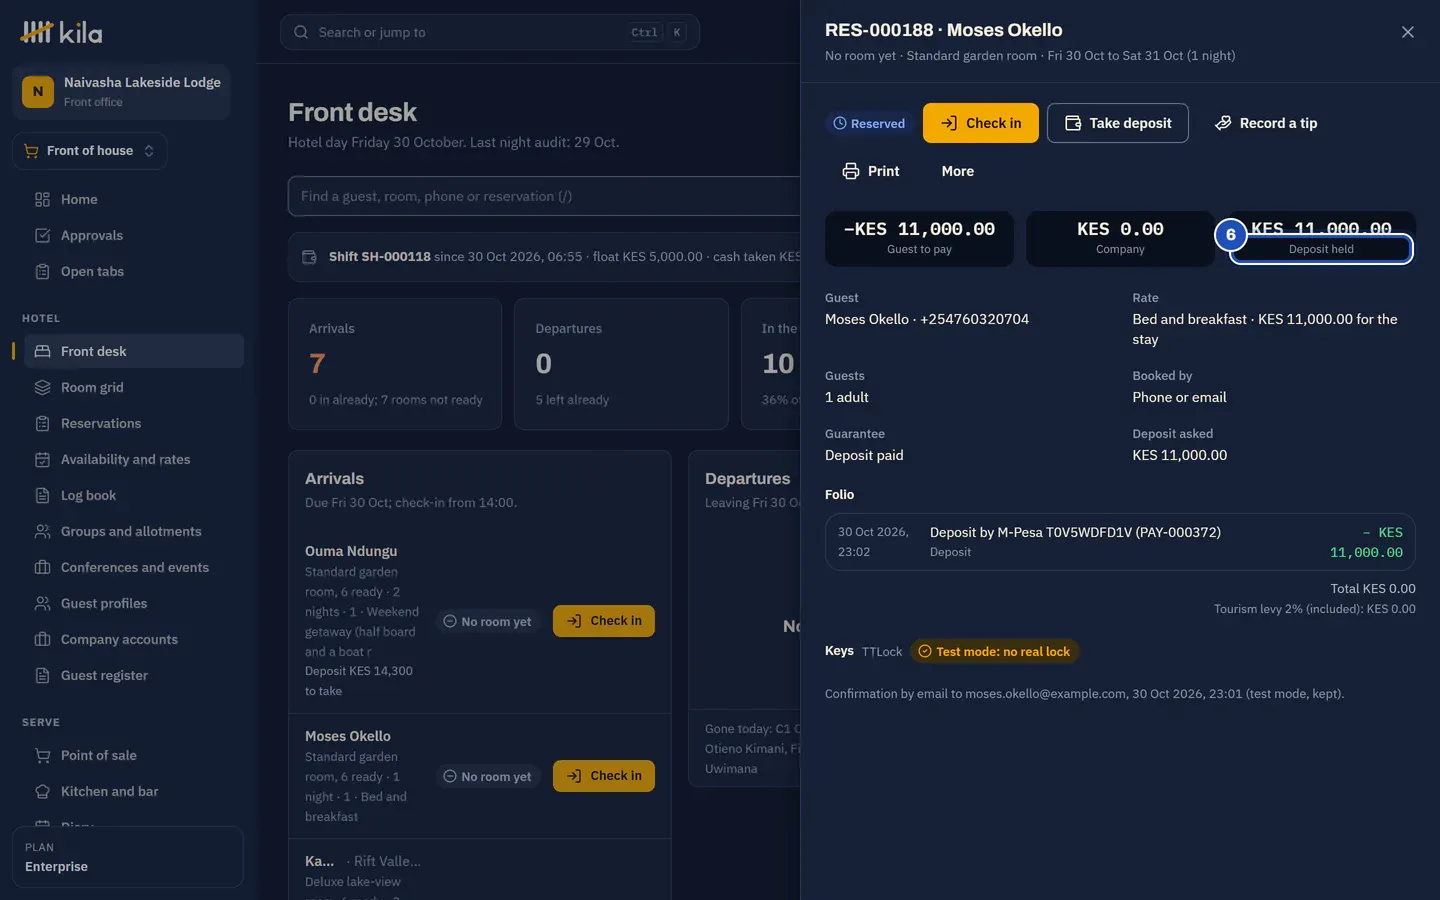Image resolution: width=1440 pixels, height=900 pixels.
Task: Open Kitchen and bar
Action: pyautogui.click(x=134, y=791)
